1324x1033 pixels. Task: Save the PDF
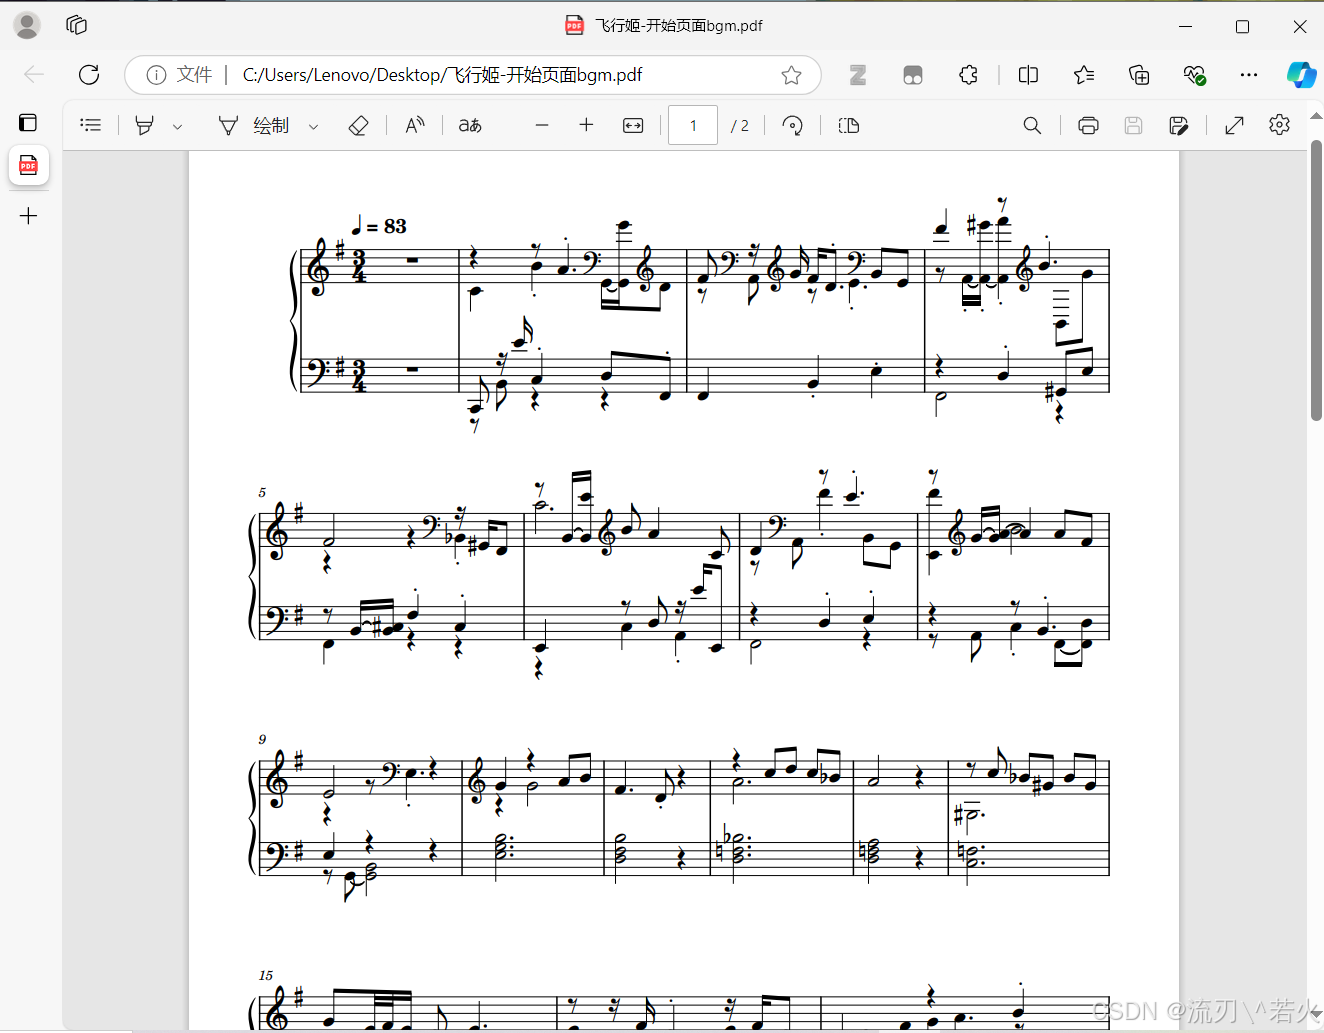[1133, 125]
